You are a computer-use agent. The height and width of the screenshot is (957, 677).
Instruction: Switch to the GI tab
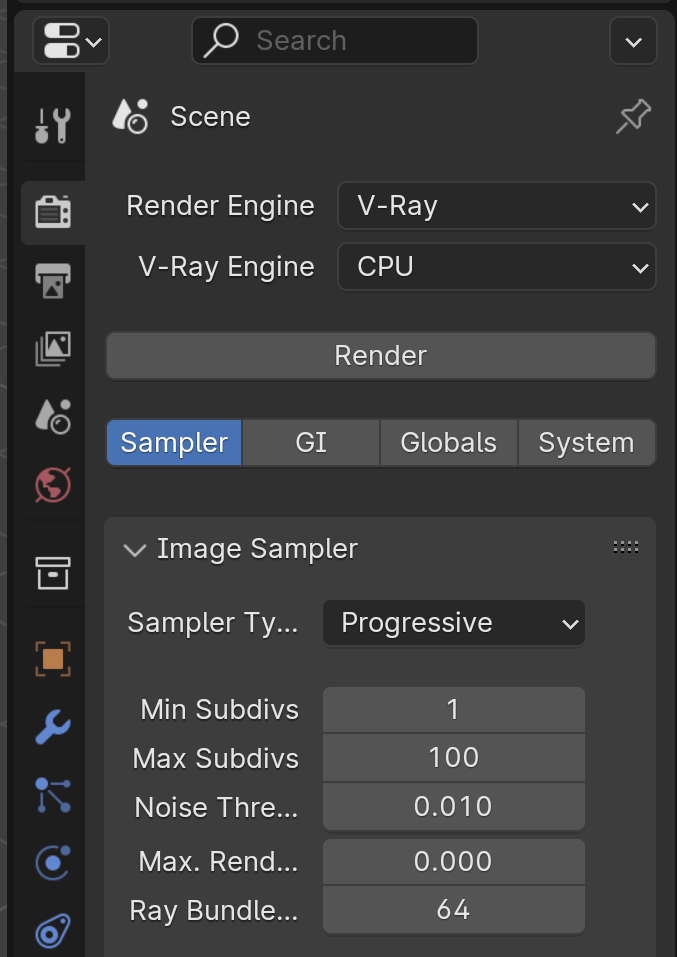(x=311, y=442)
